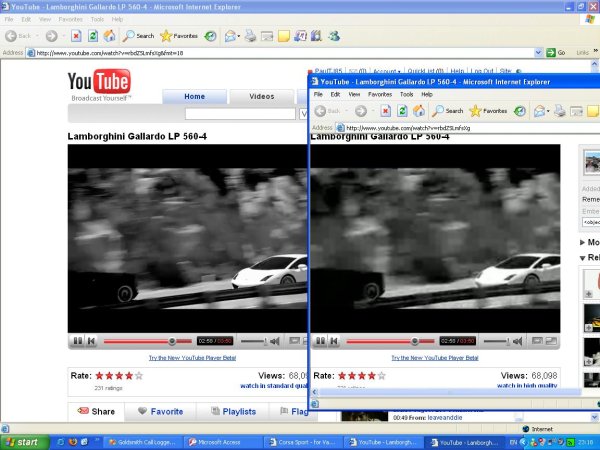Screen dimensions: 600x450
Task: Open Tools menu in front IE window
Action: [406, 94]
